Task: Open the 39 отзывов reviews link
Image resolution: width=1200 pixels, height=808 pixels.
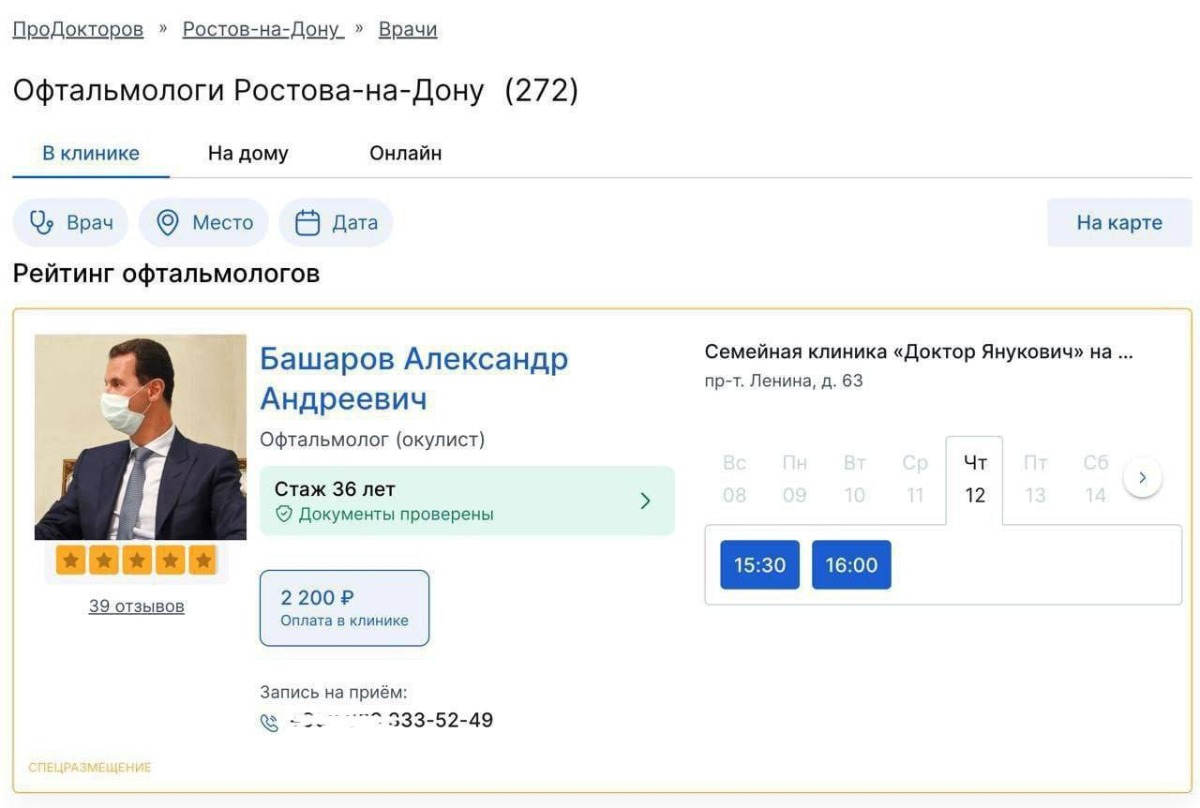Action: [x=136, y=606]
